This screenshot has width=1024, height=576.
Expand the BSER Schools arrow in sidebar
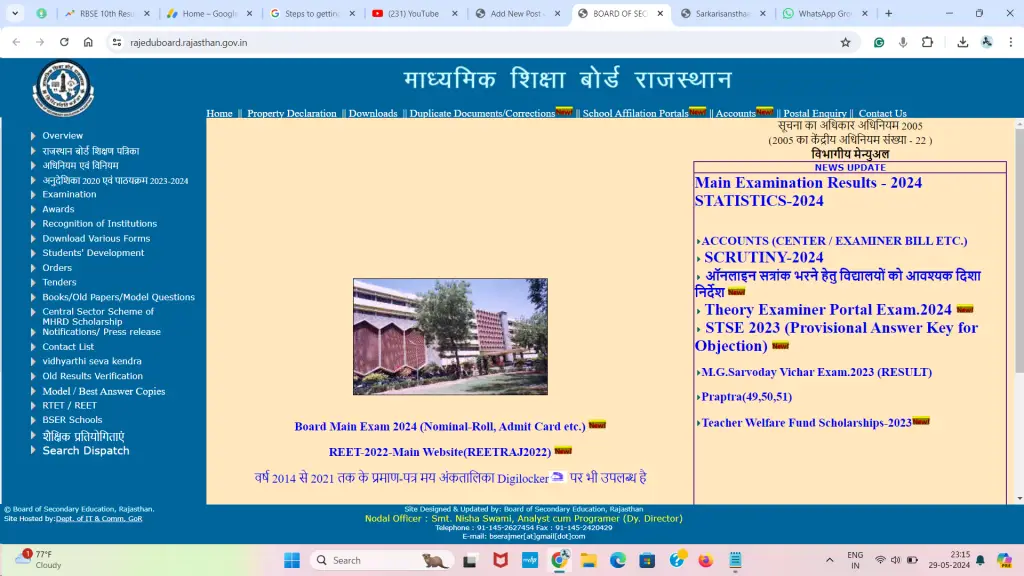(33, 420)
